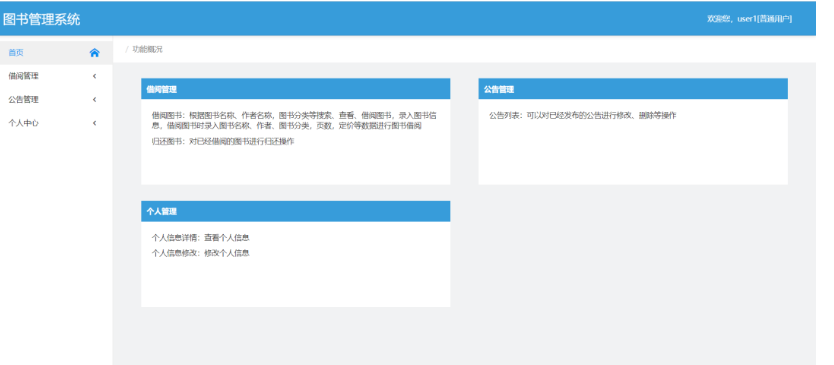Open 首页 menu item
The image size is (834, 365).
pyautogui.click(x=56, y=53)
